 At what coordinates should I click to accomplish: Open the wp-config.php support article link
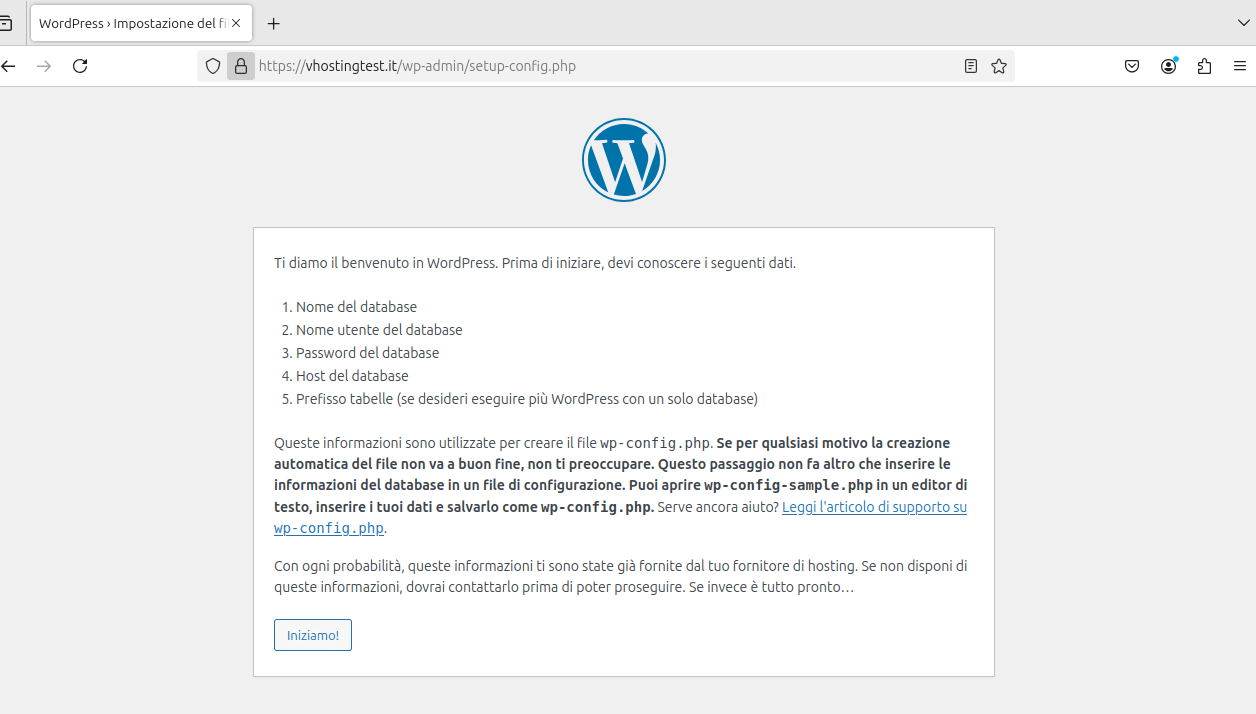[873, 507]
